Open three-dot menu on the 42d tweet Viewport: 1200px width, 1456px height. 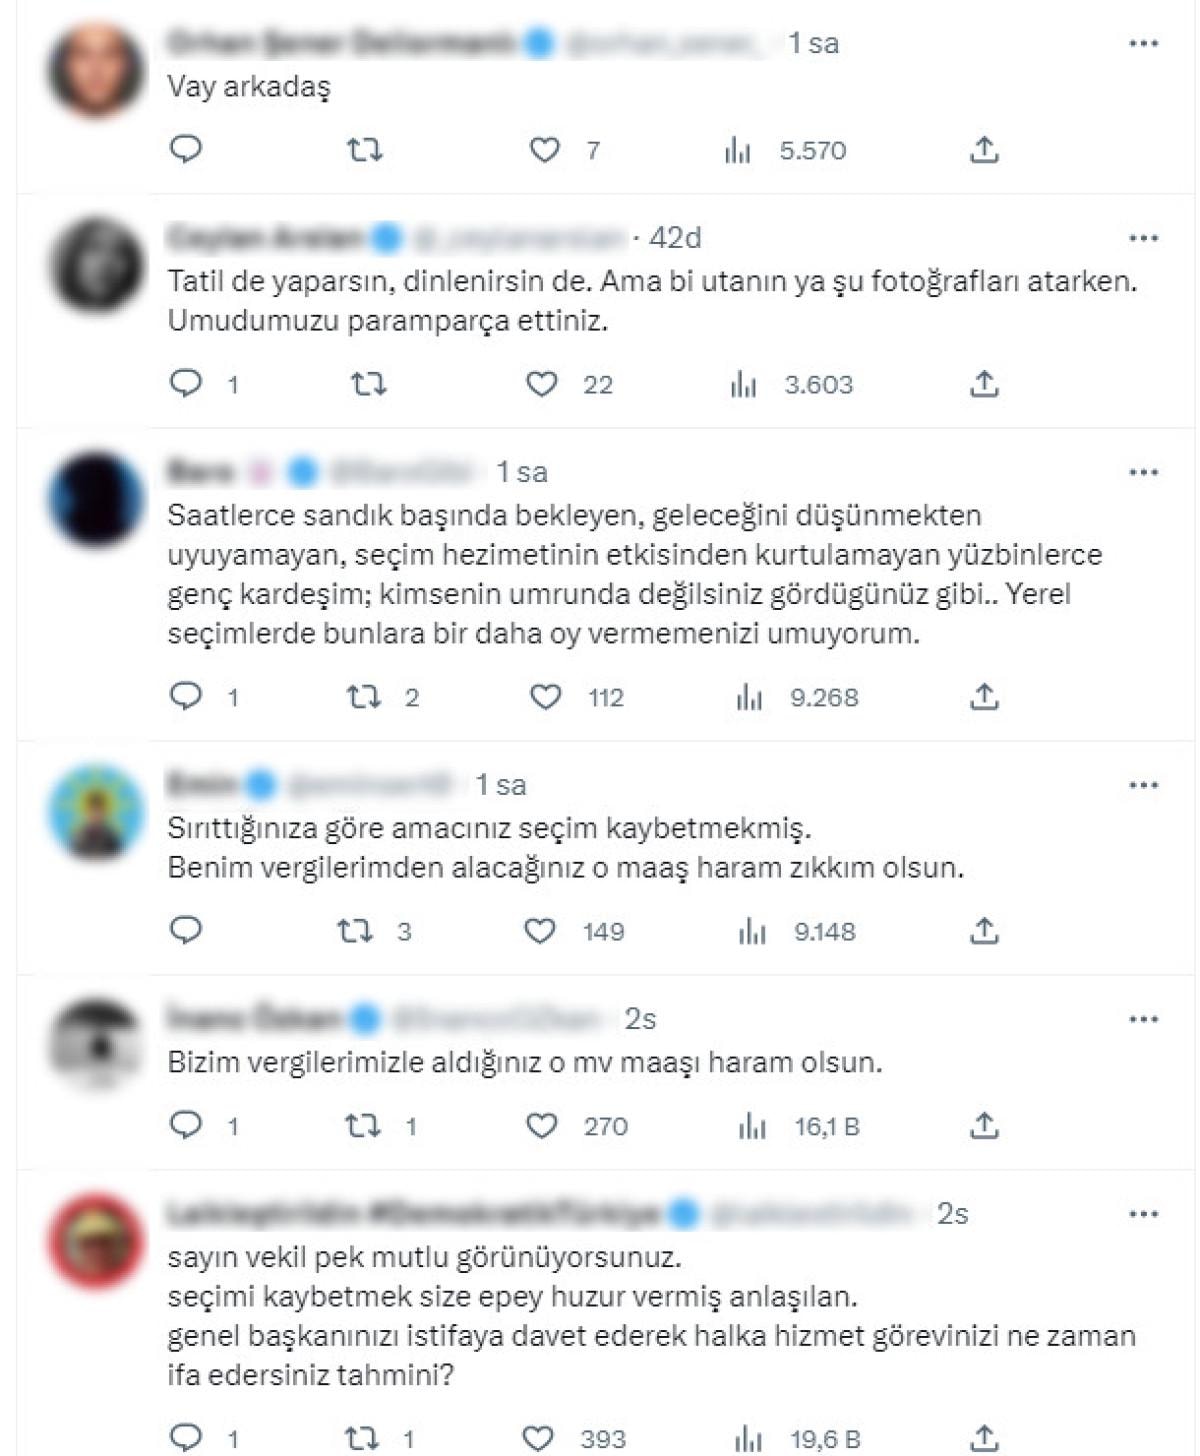coord(1143,238)
